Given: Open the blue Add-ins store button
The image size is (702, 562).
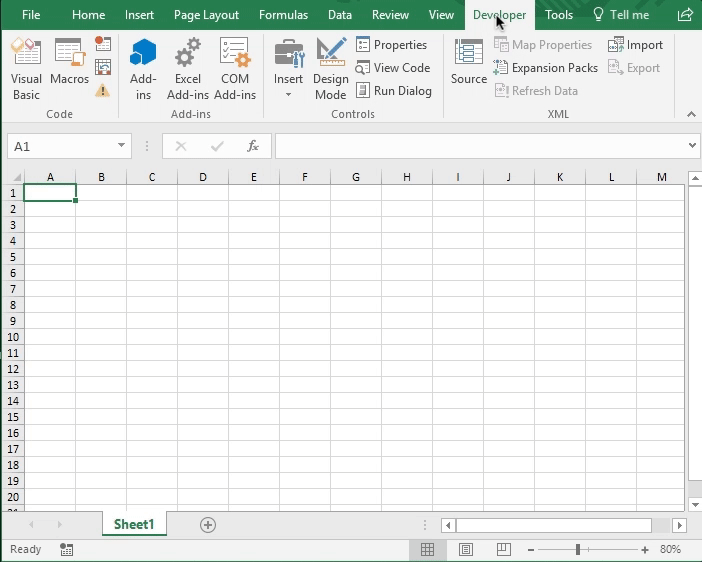Looking at the screenshot, I should click(x=143, y=69).
